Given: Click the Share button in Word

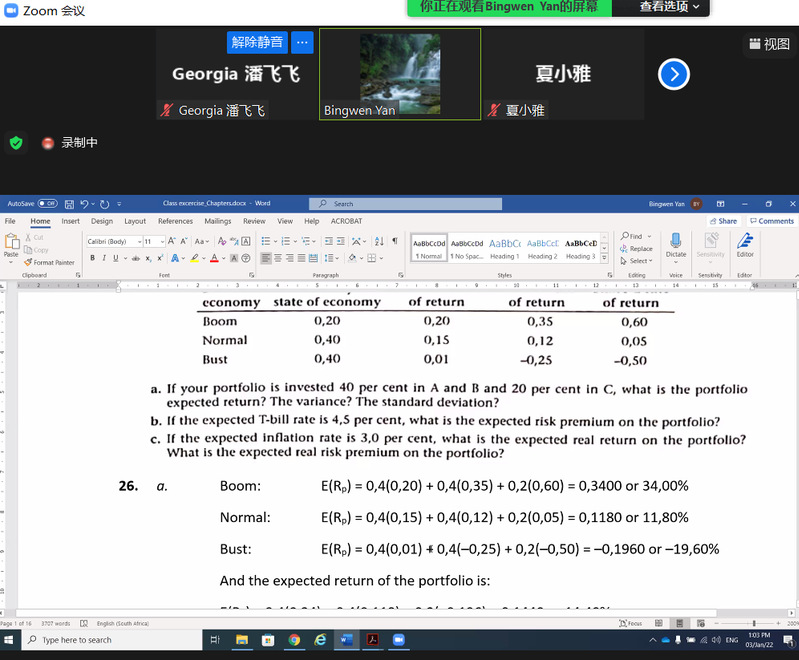Looking at the screenshot, I should coord(723,221).
